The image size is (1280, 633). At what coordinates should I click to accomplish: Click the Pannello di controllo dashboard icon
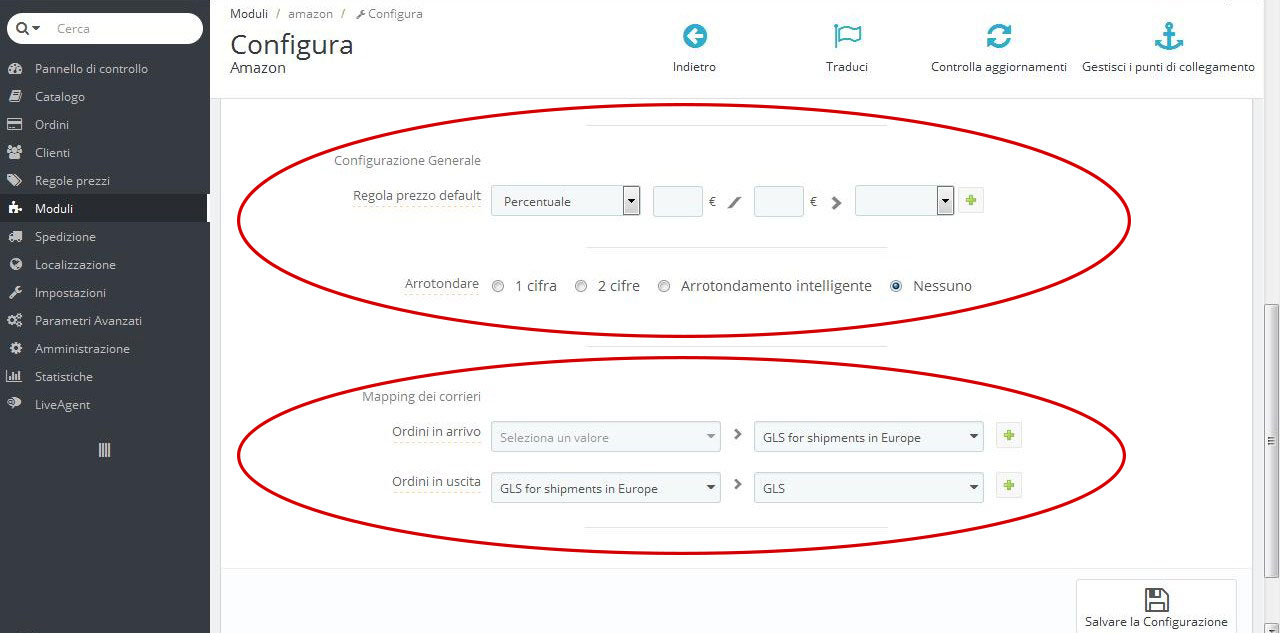15,69
